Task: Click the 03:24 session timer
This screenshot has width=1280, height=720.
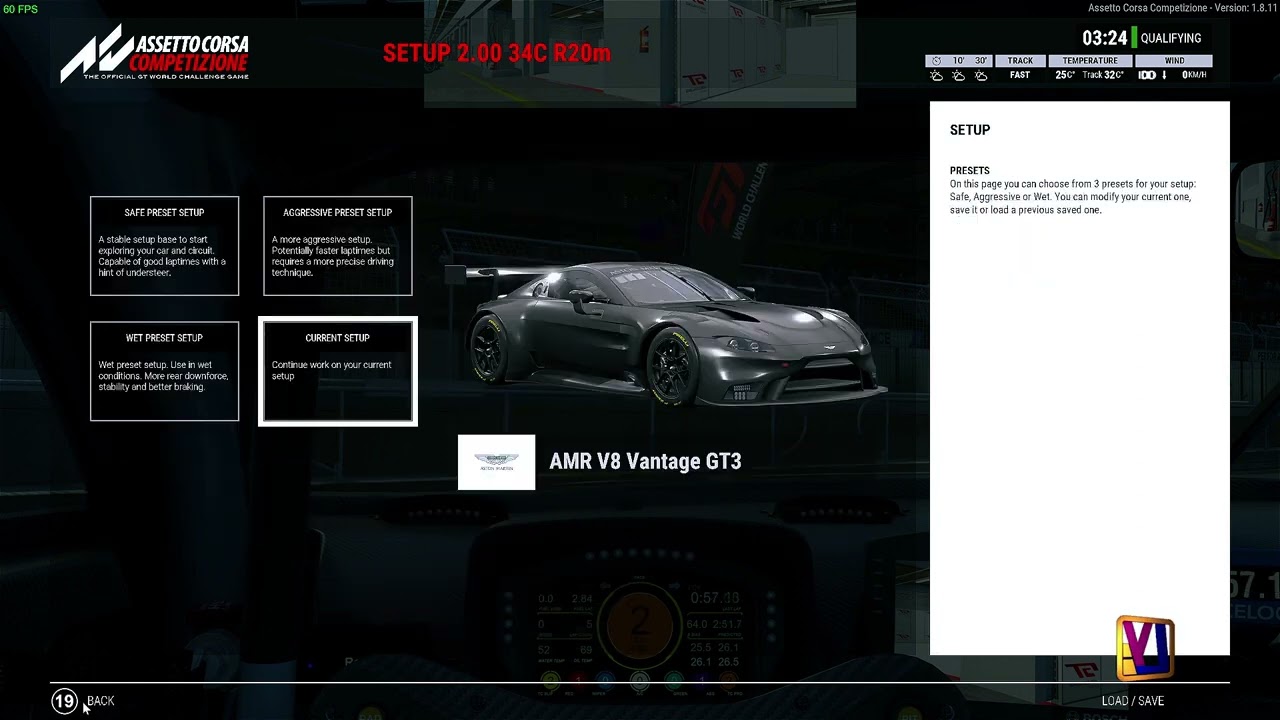Action: [x=1104, y=38]
